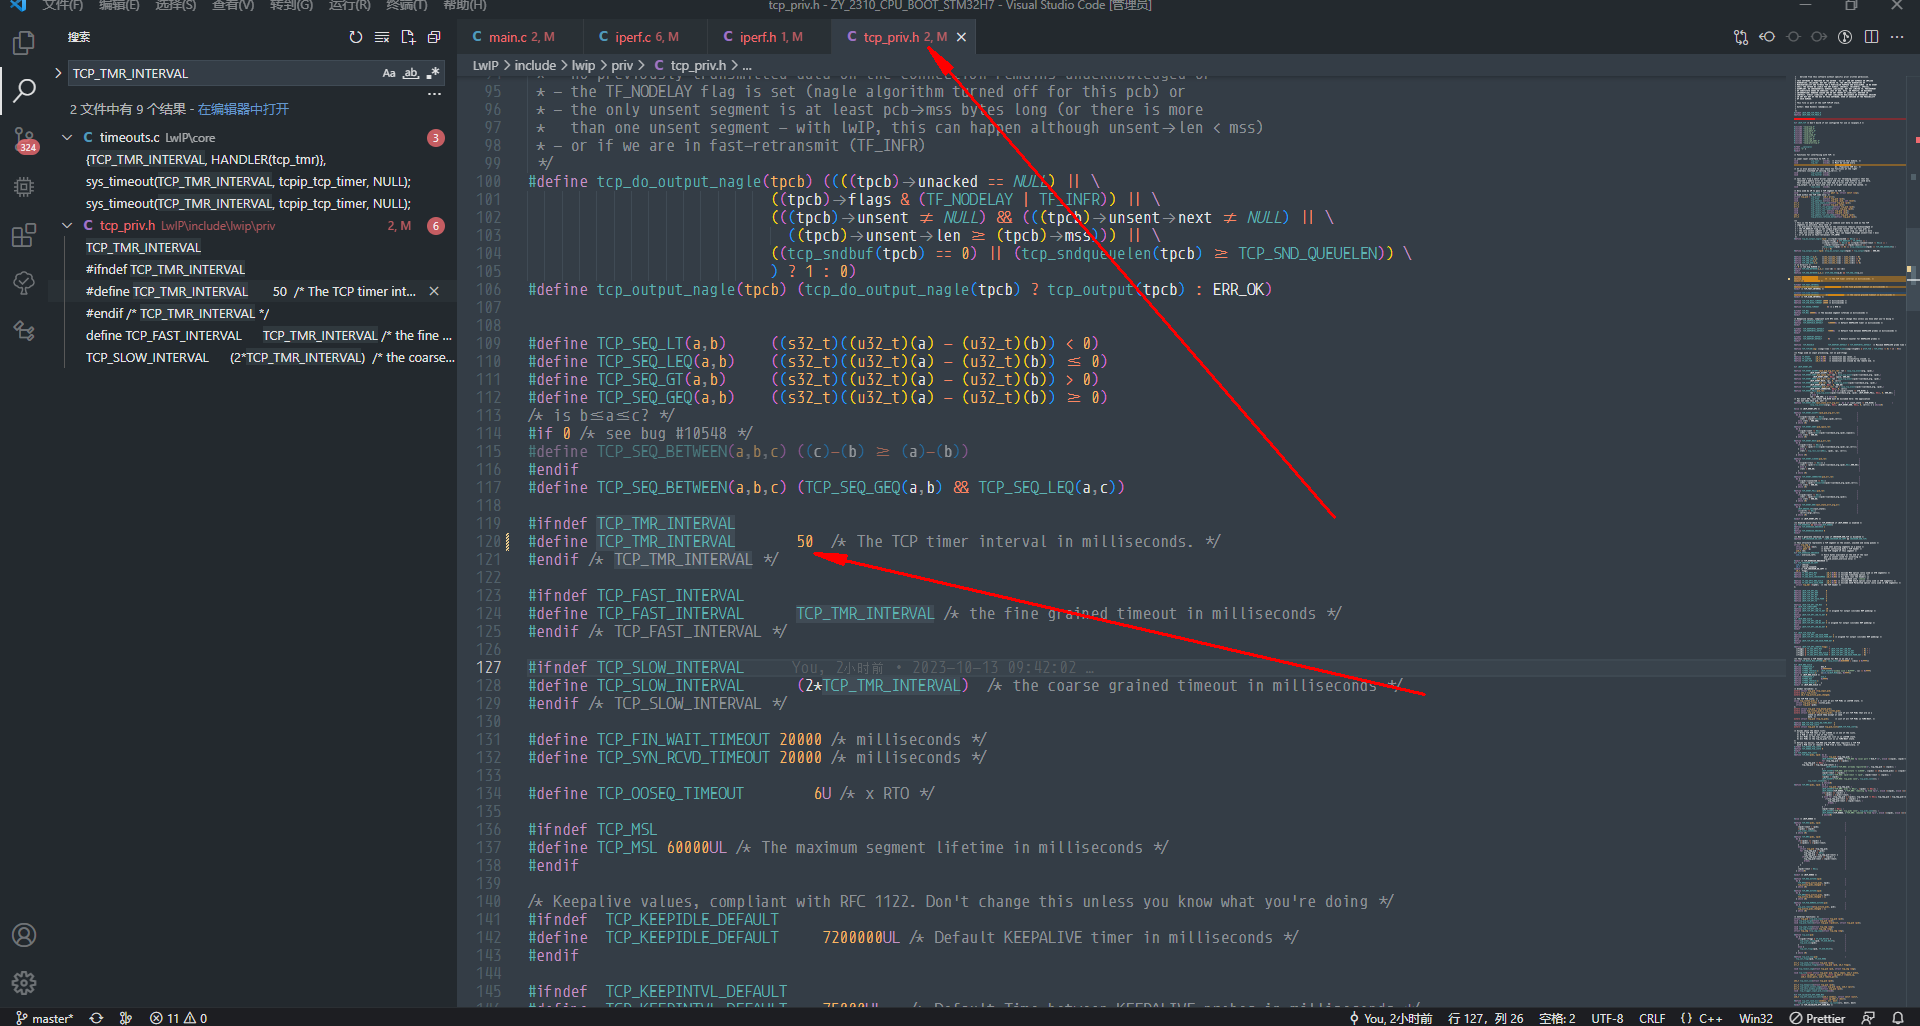This screenshot has height=1026, width=1920.
Task: Click 空格: 2 indentation setting
Action: [x=1557, y=1018]
